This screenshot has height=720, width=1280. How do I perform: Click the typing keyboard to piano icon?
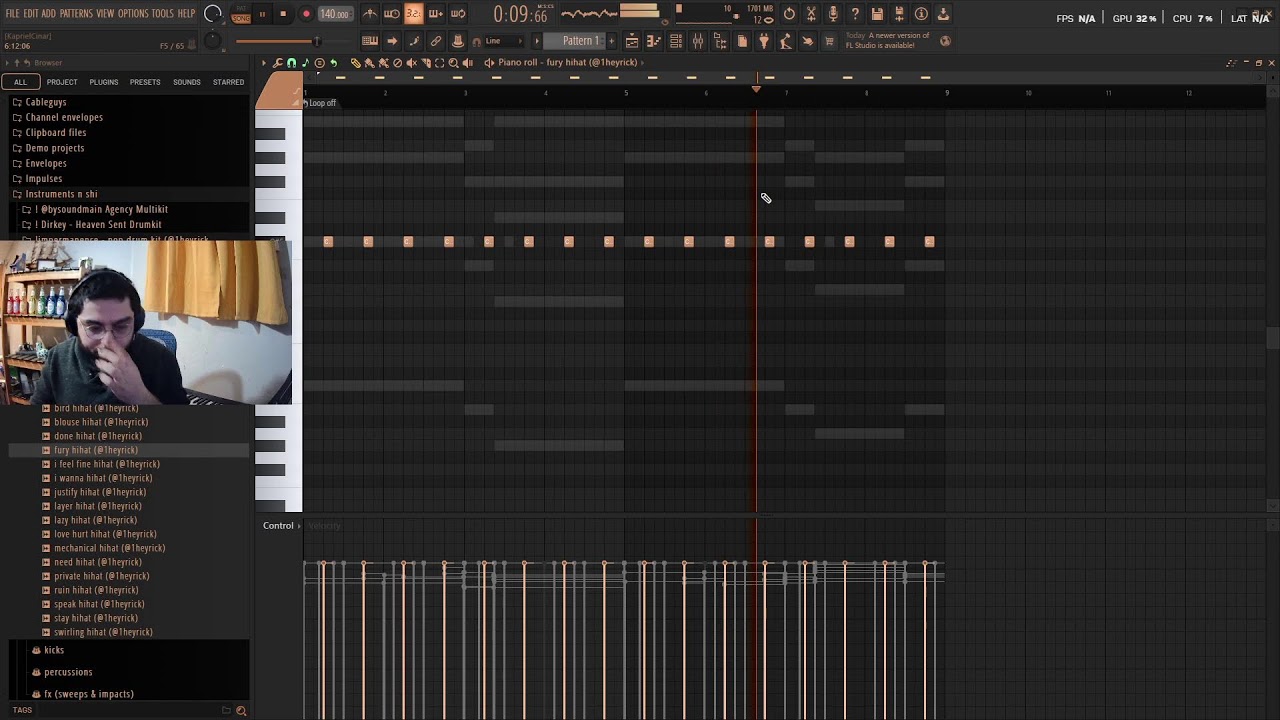[x=370, y=41]
